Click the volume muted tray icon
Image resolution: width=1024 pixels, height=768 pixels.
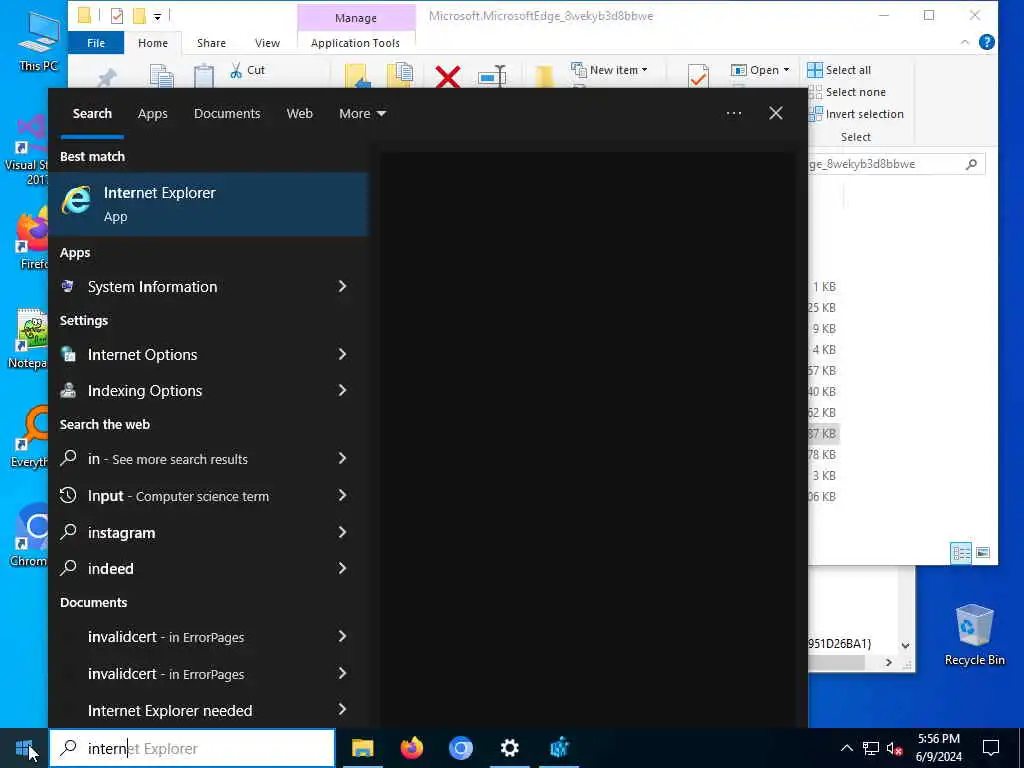[x=895, y=748]
